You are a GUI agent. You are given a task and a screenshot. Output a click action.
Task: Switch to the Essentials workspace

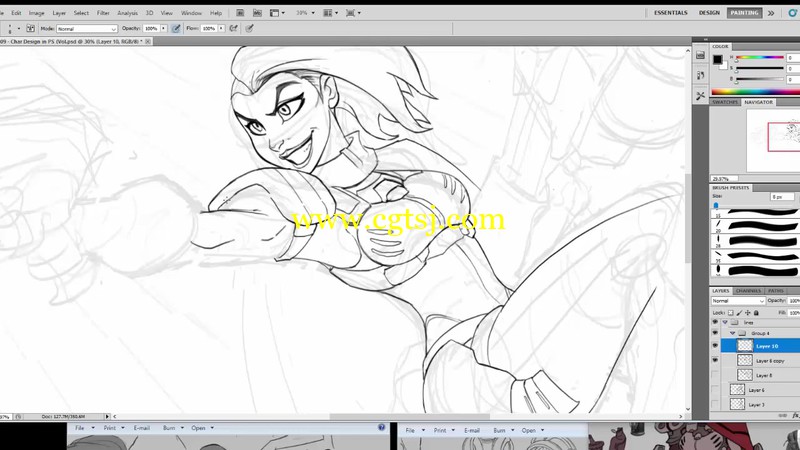click(x=670, y=13)
